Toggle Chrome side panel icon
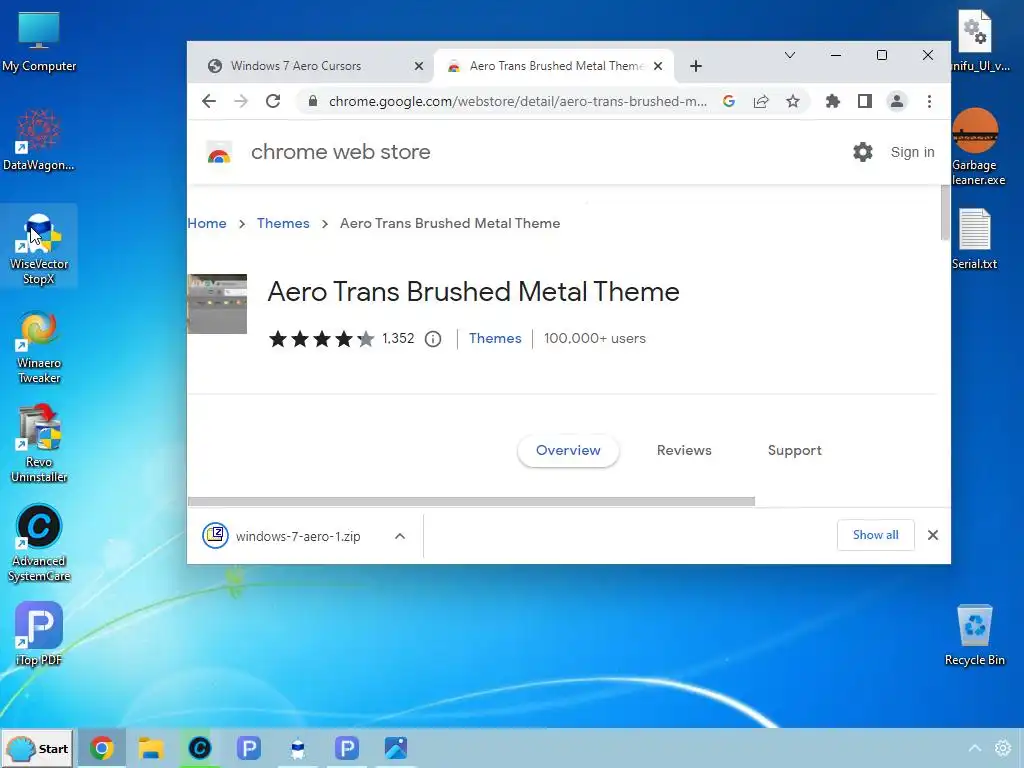Image resolution: width=1024 pixels, height=768 pixels. coord(865,101)
